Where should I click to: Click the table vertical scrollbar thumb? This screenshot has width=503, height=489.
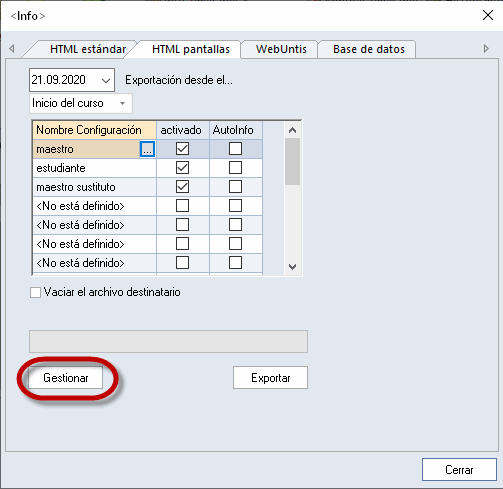click(292, 162)
